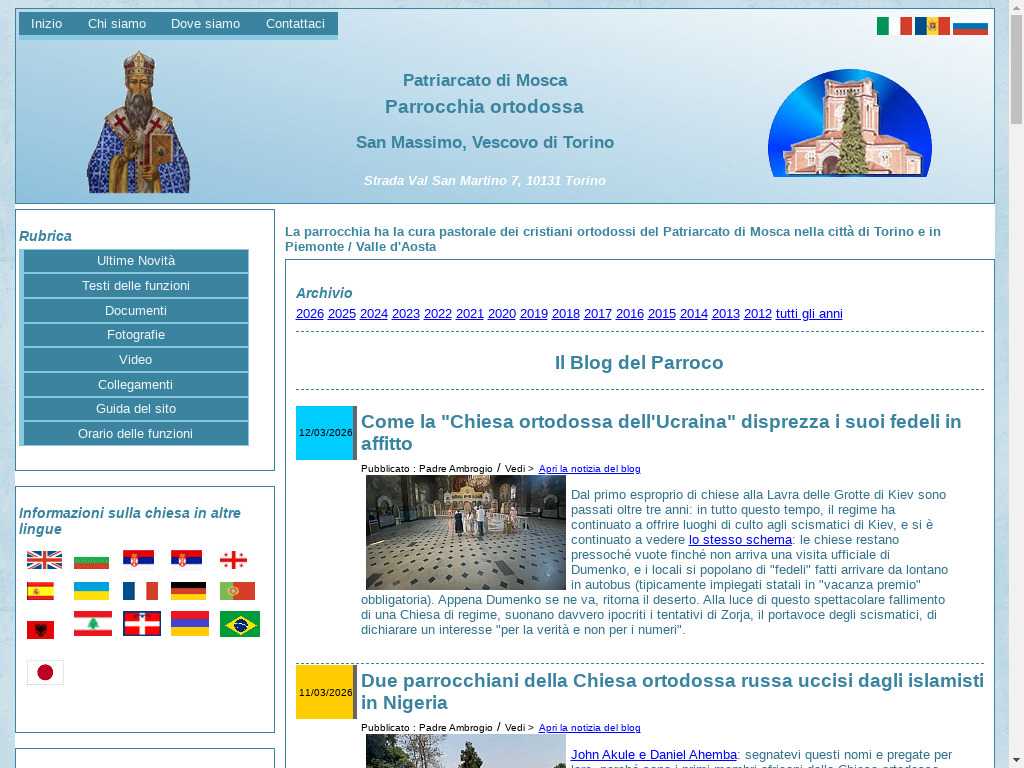Open Orario delle funzioni in the Rubrica
This screenshot has width=1024, height=768.
pyautogui.click(x=135, y=434)
